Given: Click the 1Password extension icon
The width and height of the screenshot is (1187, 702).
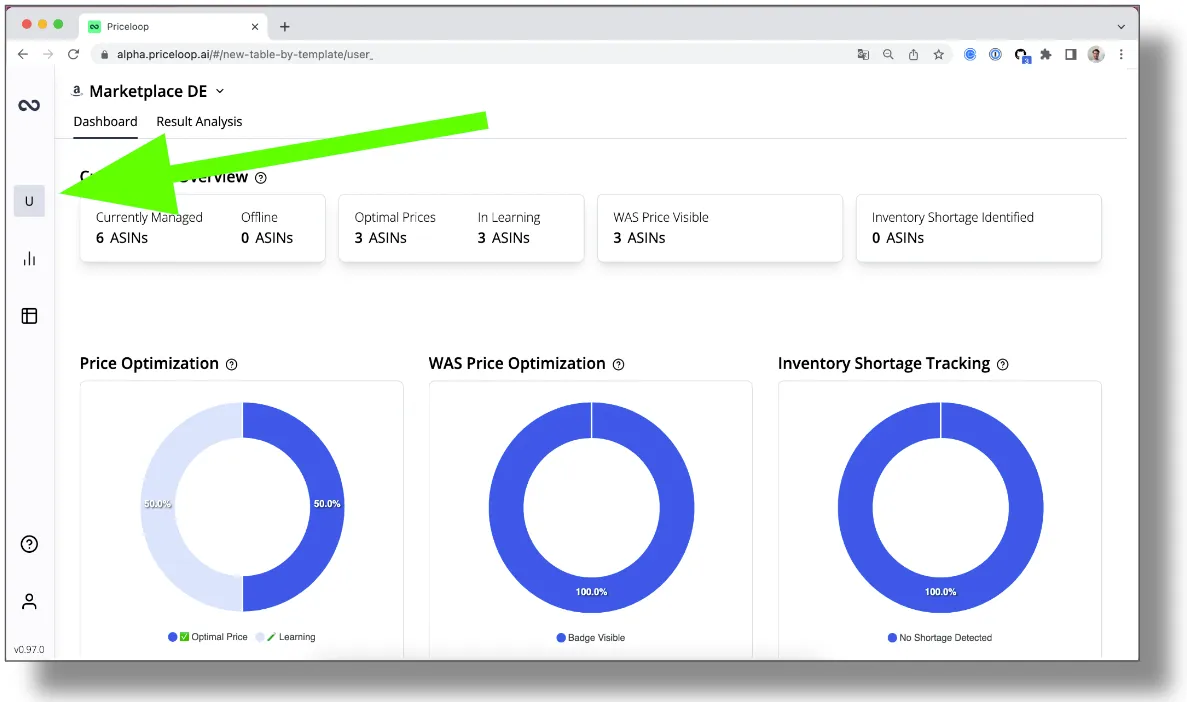Looking at the screenshot, I should coord(995,55).
